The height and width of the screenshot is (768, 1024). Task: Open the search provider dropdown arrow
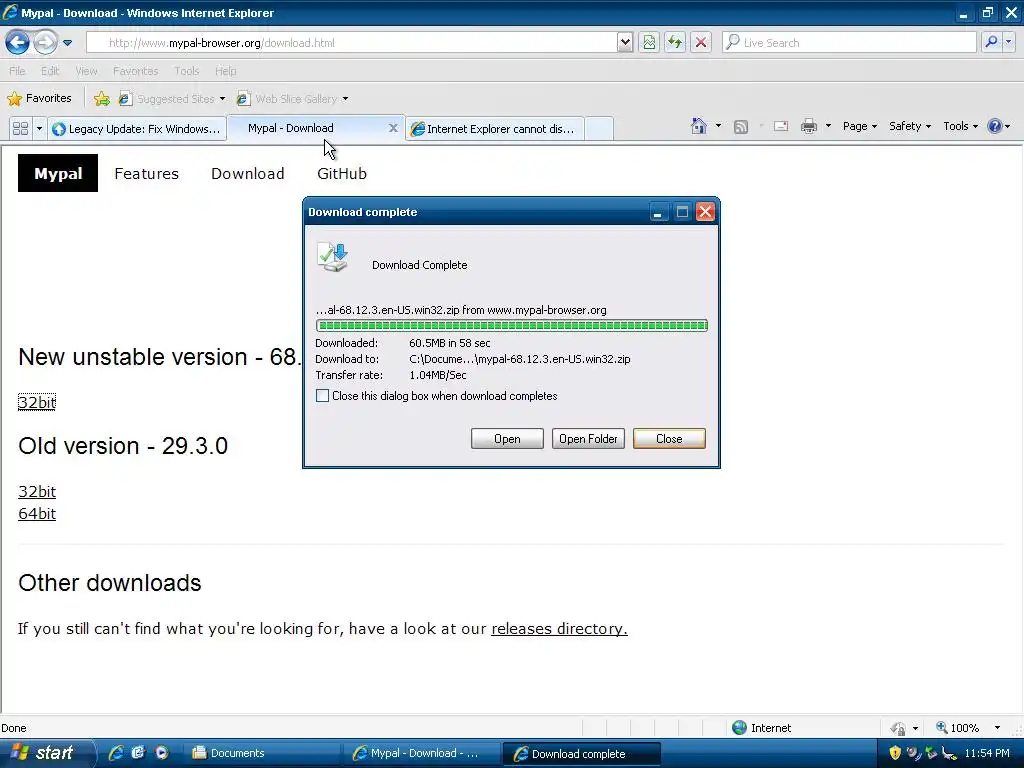point(1009,42)
